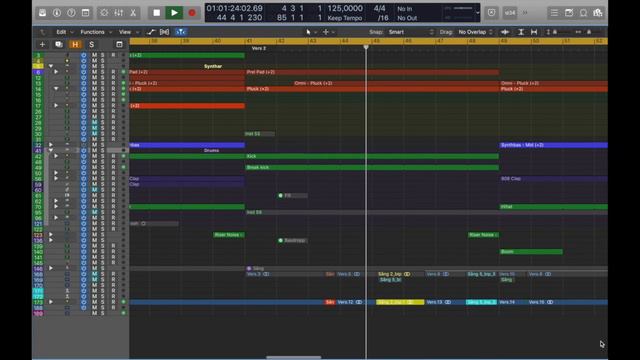This screenshot has width=640, height=360.
Task: Open the Browsers media icon at the toolbar end
Action: (598, 13)
